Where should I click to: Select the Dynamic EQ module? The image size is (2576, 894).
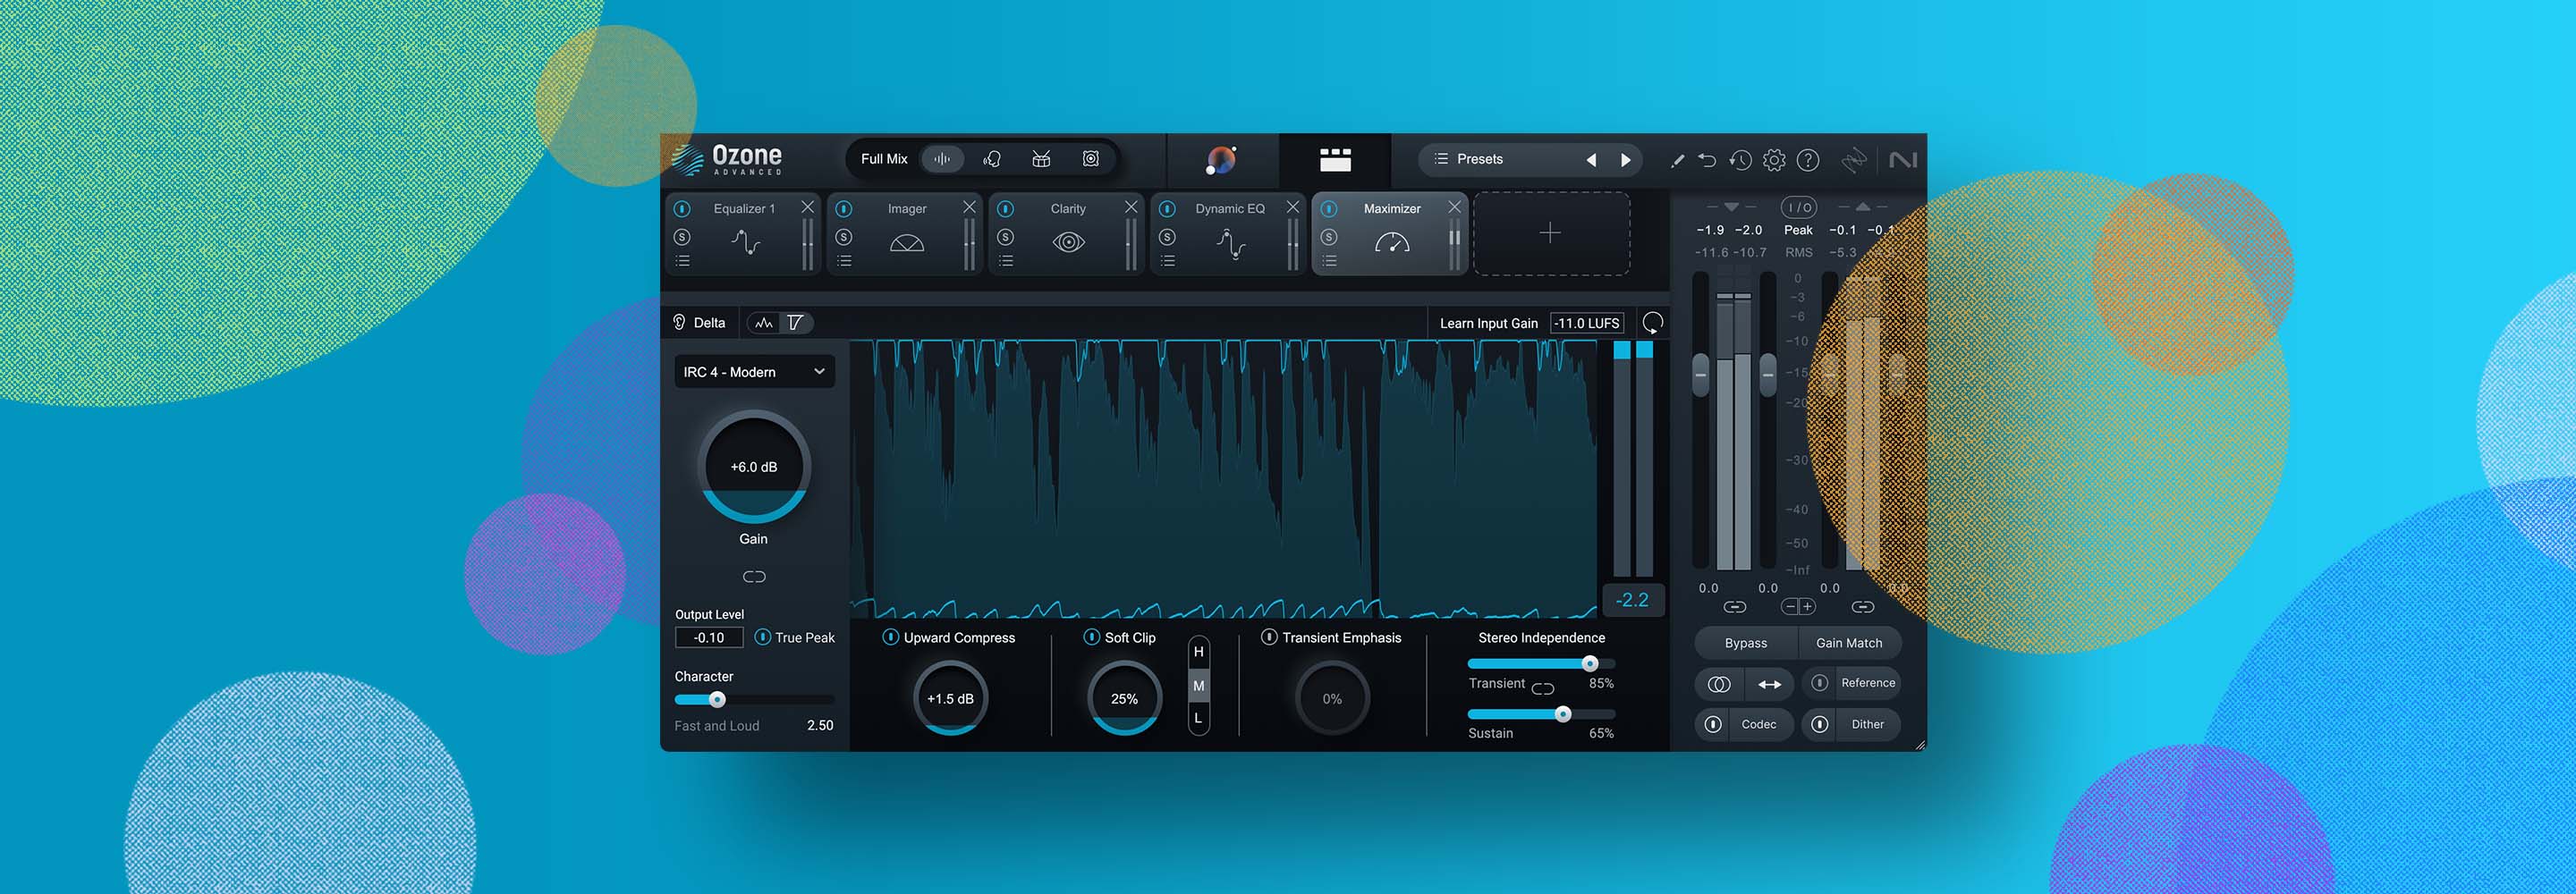[1230, 233]
